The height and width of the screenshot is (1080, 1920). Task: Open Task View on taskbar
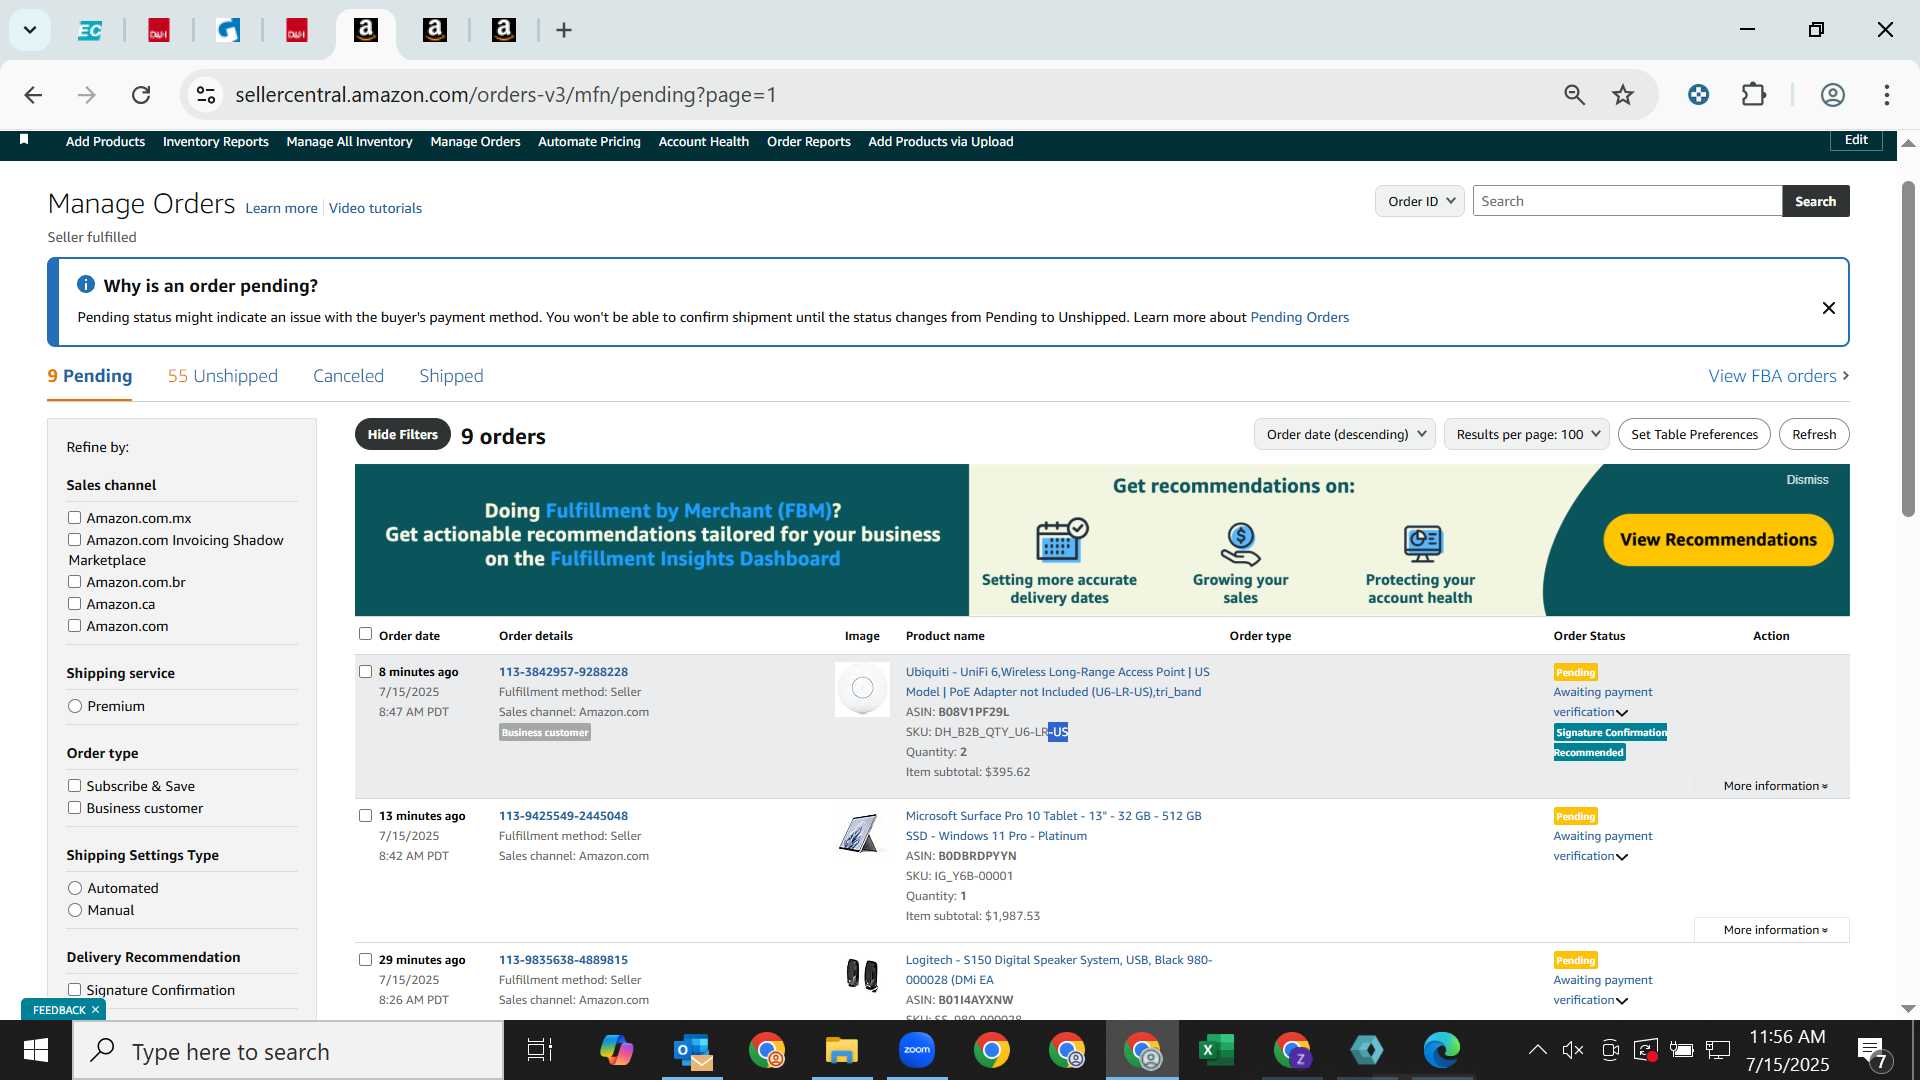coord(540,1050)
